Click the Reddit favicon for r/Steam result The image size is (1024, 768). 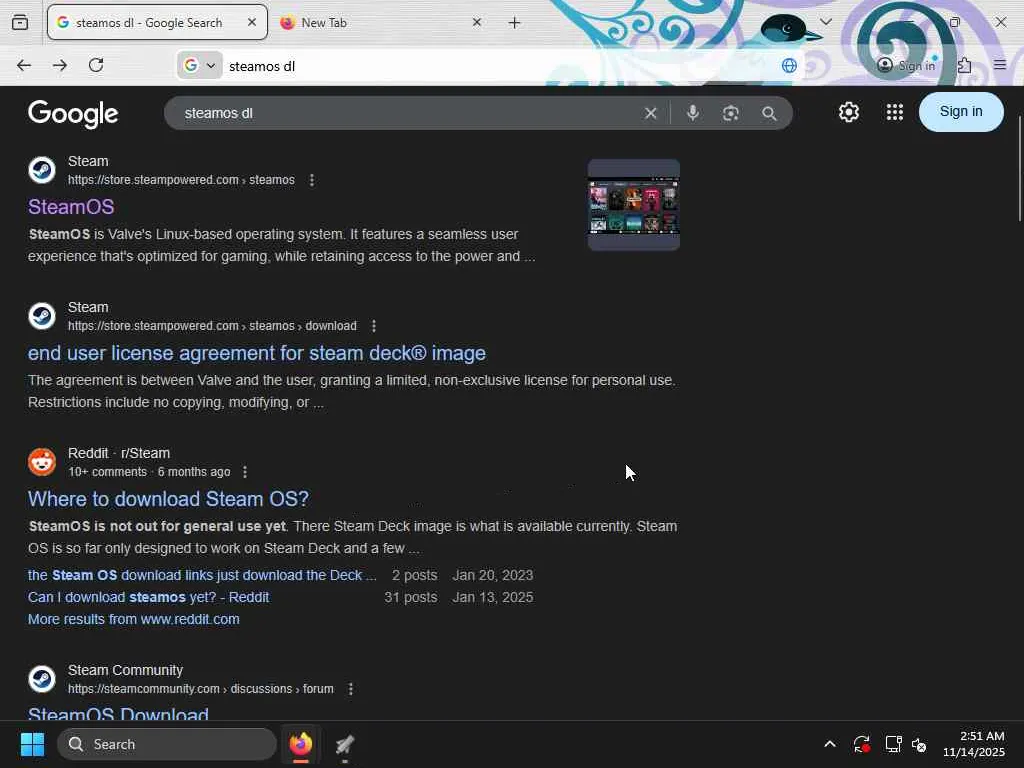point(42,462)
